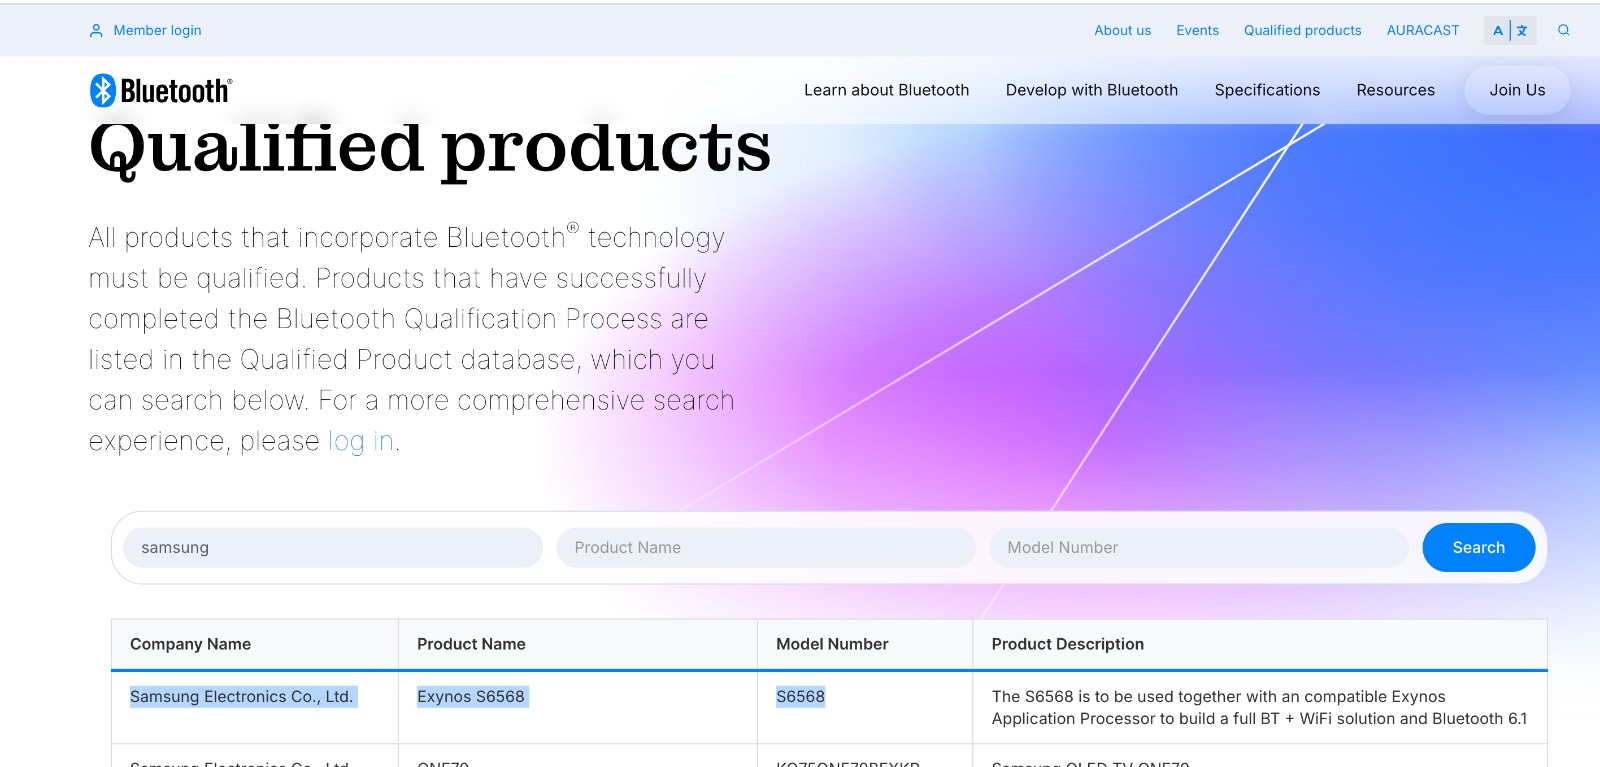
Task: Open the Specifications menu
Action: 1267,90
